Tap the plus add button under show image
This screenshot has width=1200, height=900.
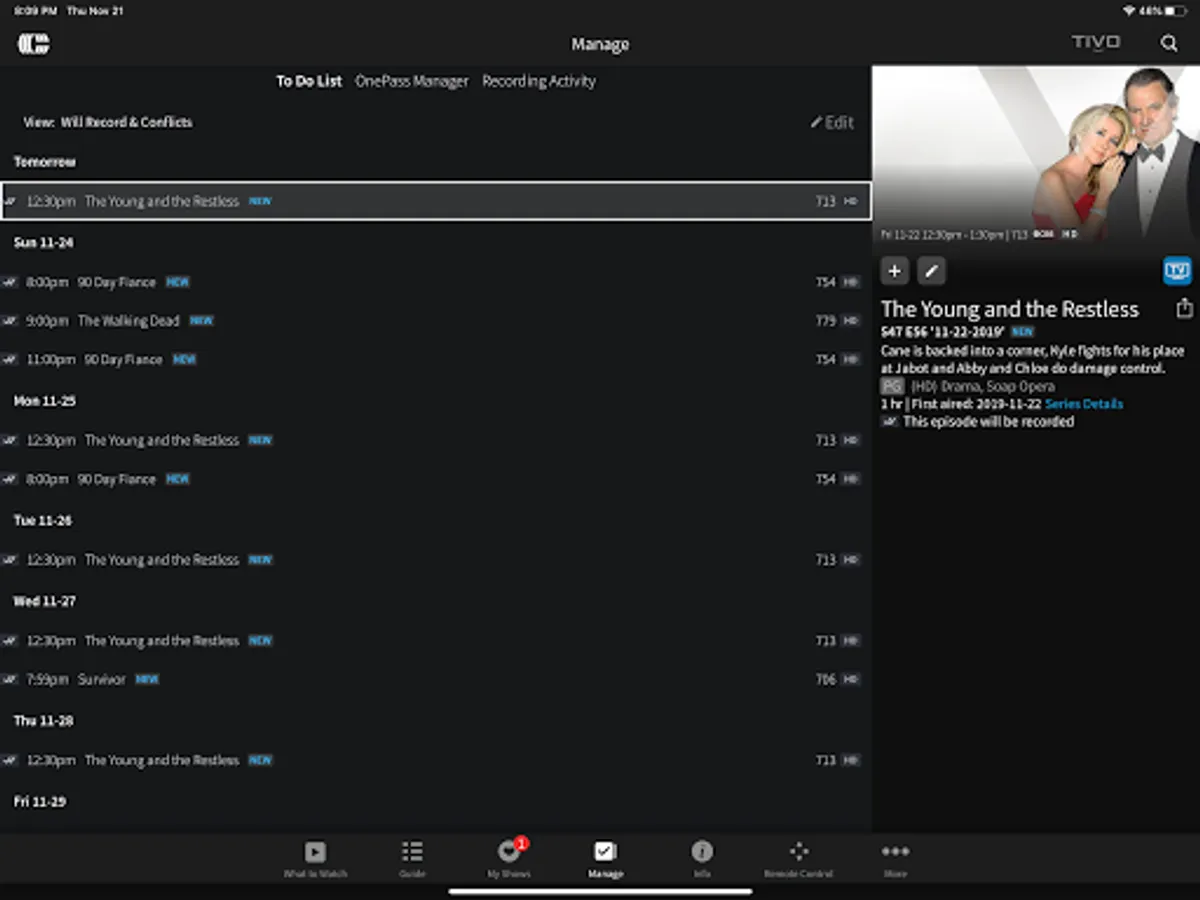[x=894, y=270]
